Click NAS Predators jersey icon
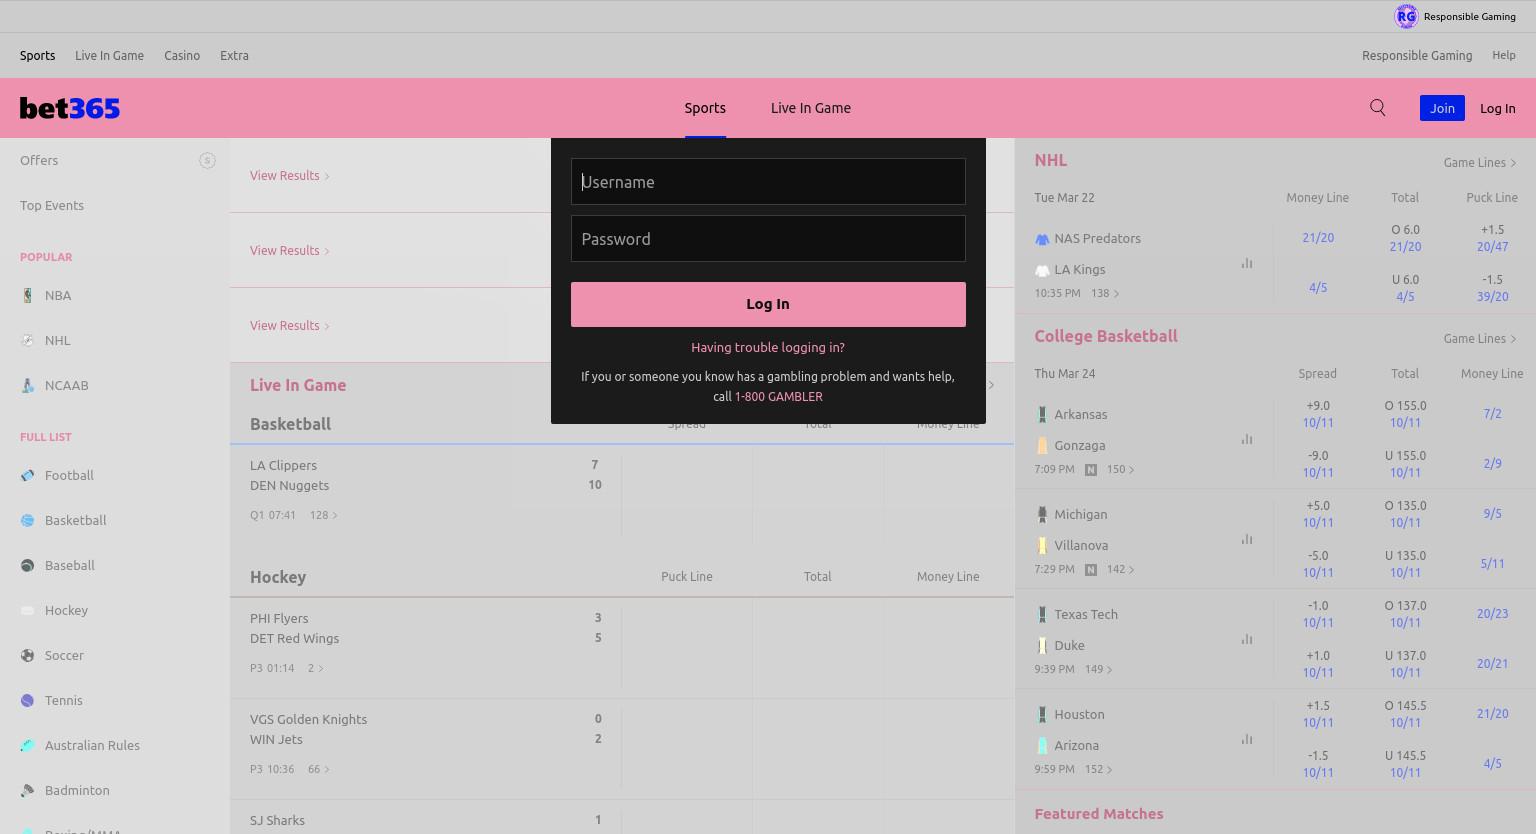The image size is (1536, 834). [1042, 239]
